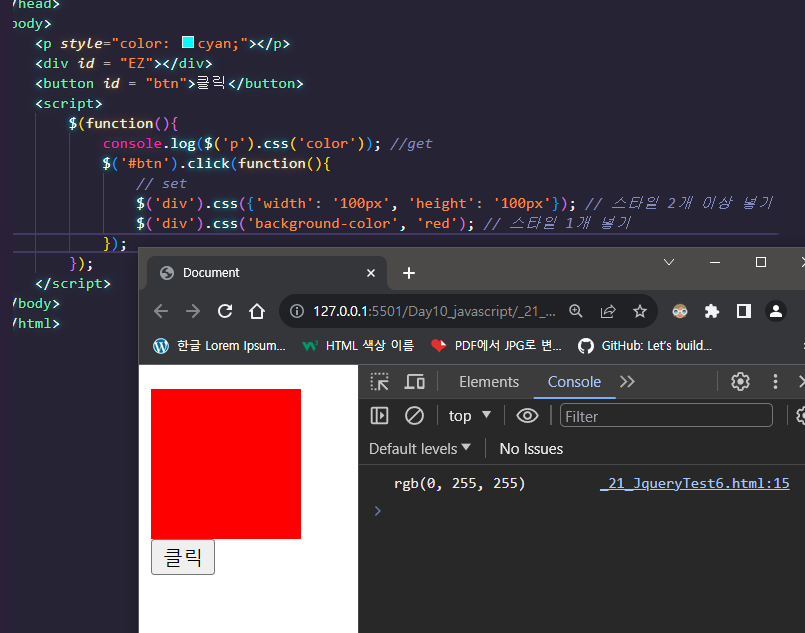
Task: Bookmark this page with the star
Action: (640, 311)
